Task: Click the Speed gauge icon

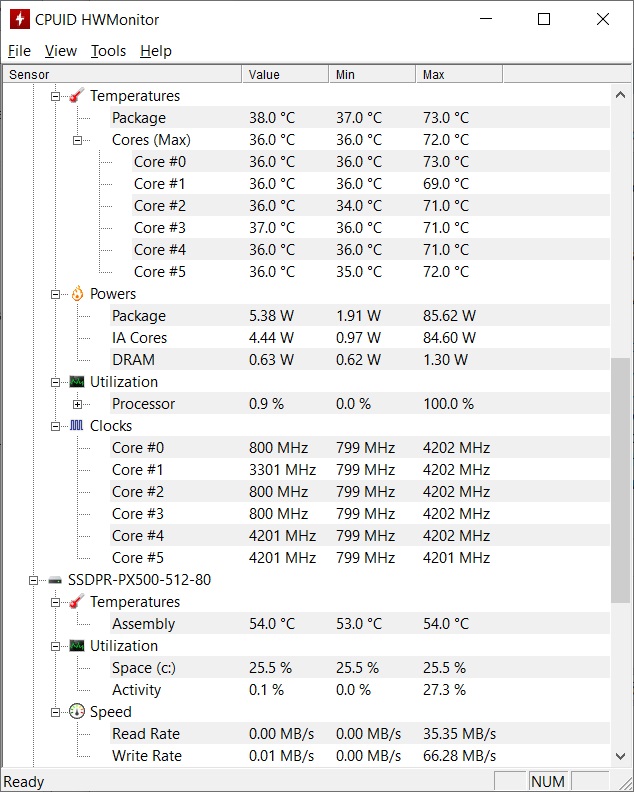Action: coord(77,712)
